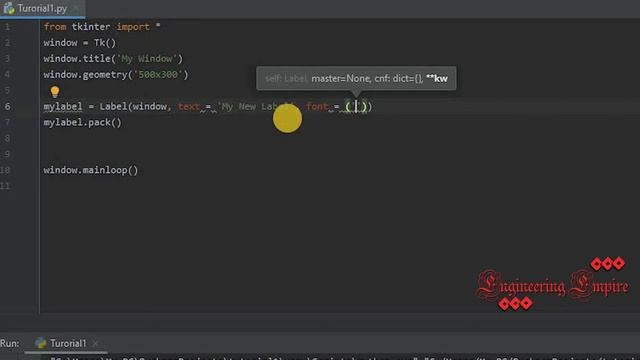
Task: Click line number 6 in the gutter
Action: click(7, 107)
